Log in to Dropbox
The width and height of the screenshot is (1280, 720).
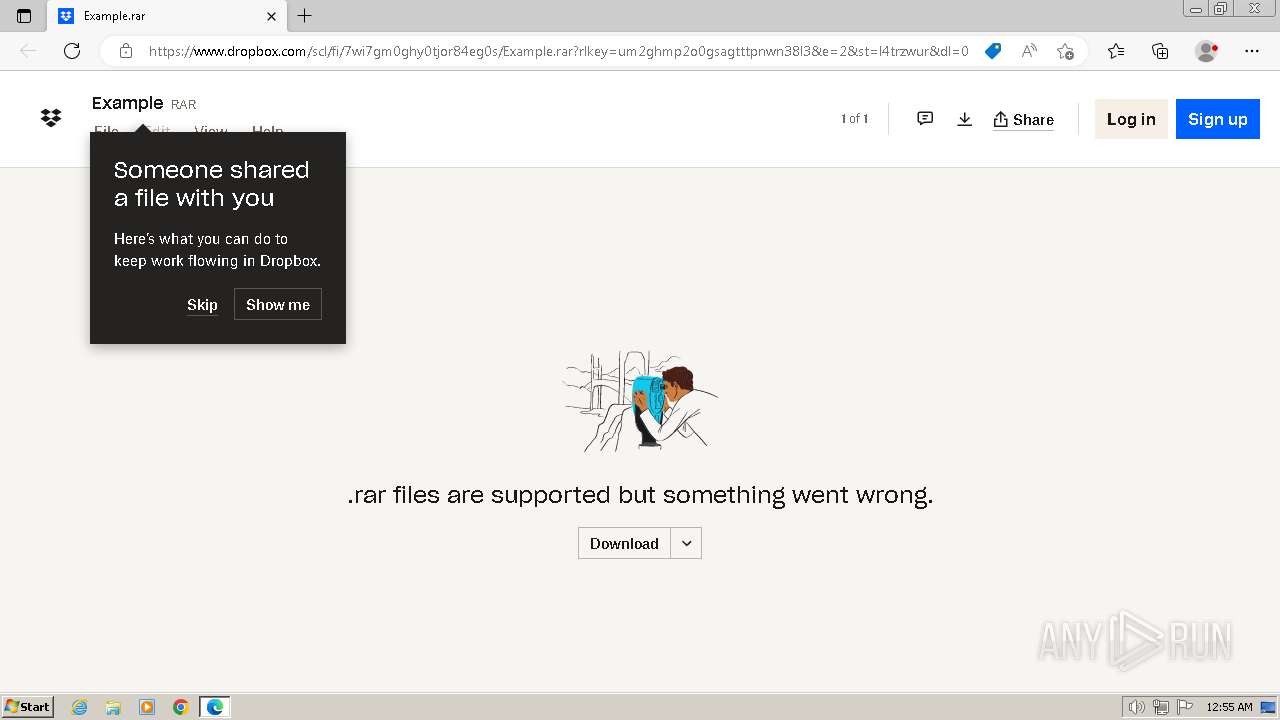point(1131,119)
